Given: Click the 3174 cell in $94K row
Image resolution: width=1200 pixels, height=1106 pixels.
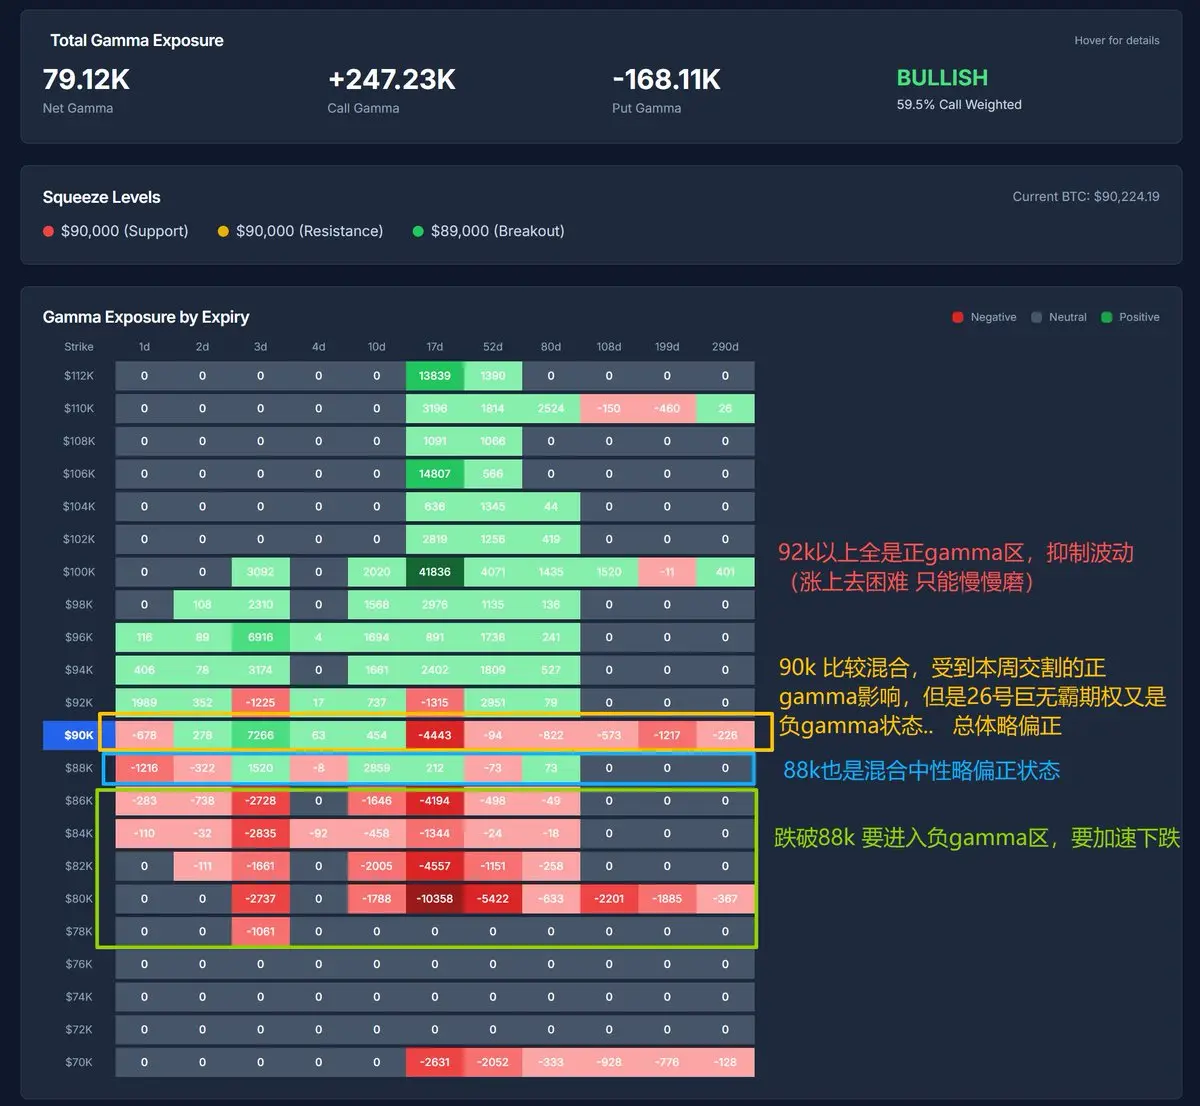Looking at the screenshot, I should 260,670.
